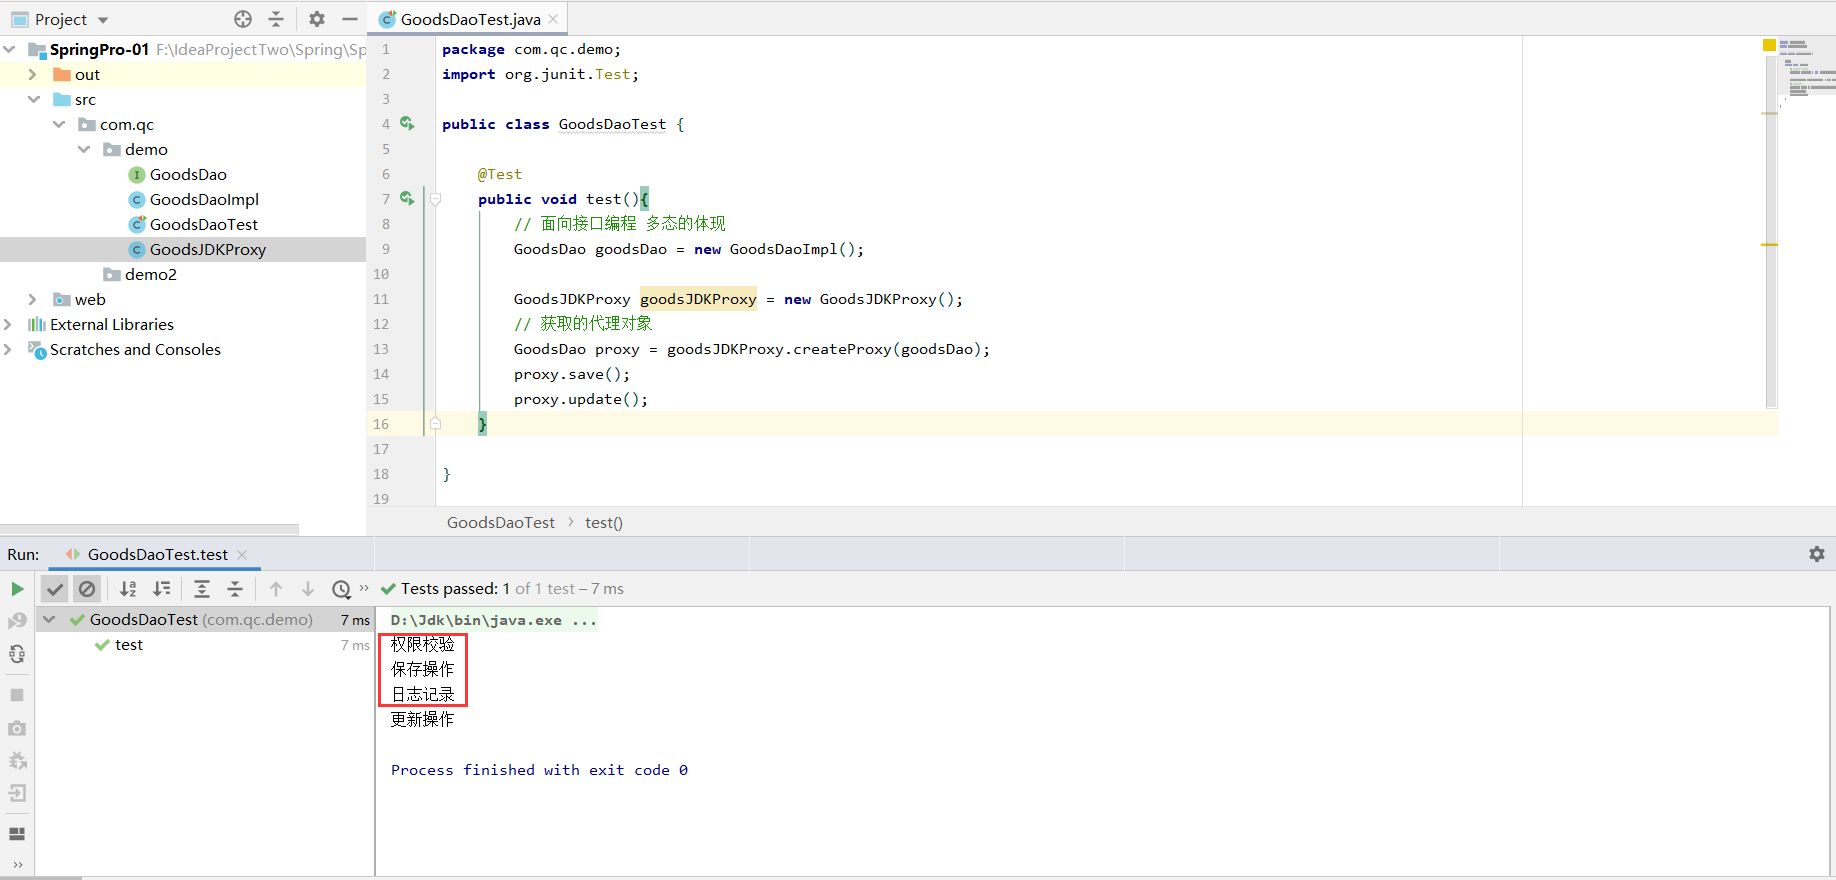Toggle Show Ignored tests button
Viewport: 1836px width, 880px height.
(87, 589)
